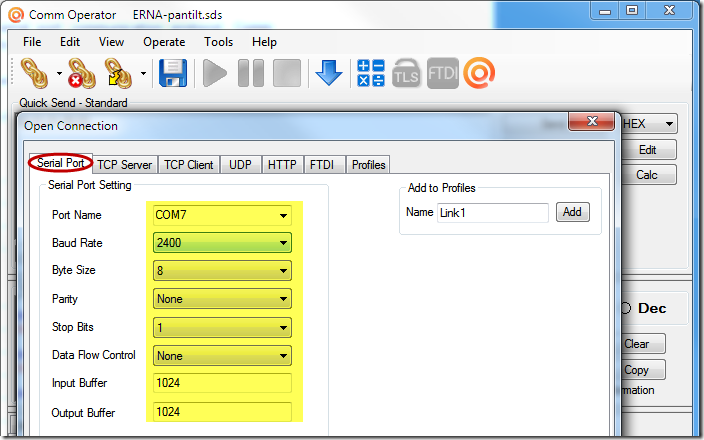Expand the Data Flow Control dropdown
704x440 pixels.
(222, 356)
